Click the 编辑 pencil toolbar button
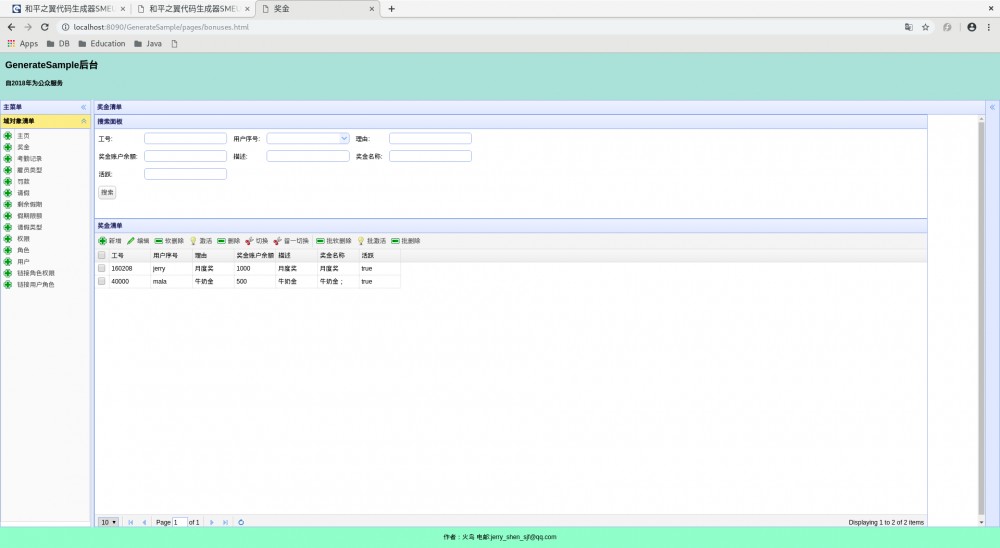Viewport: 1000px width, 548px height. tap(138, 241)
